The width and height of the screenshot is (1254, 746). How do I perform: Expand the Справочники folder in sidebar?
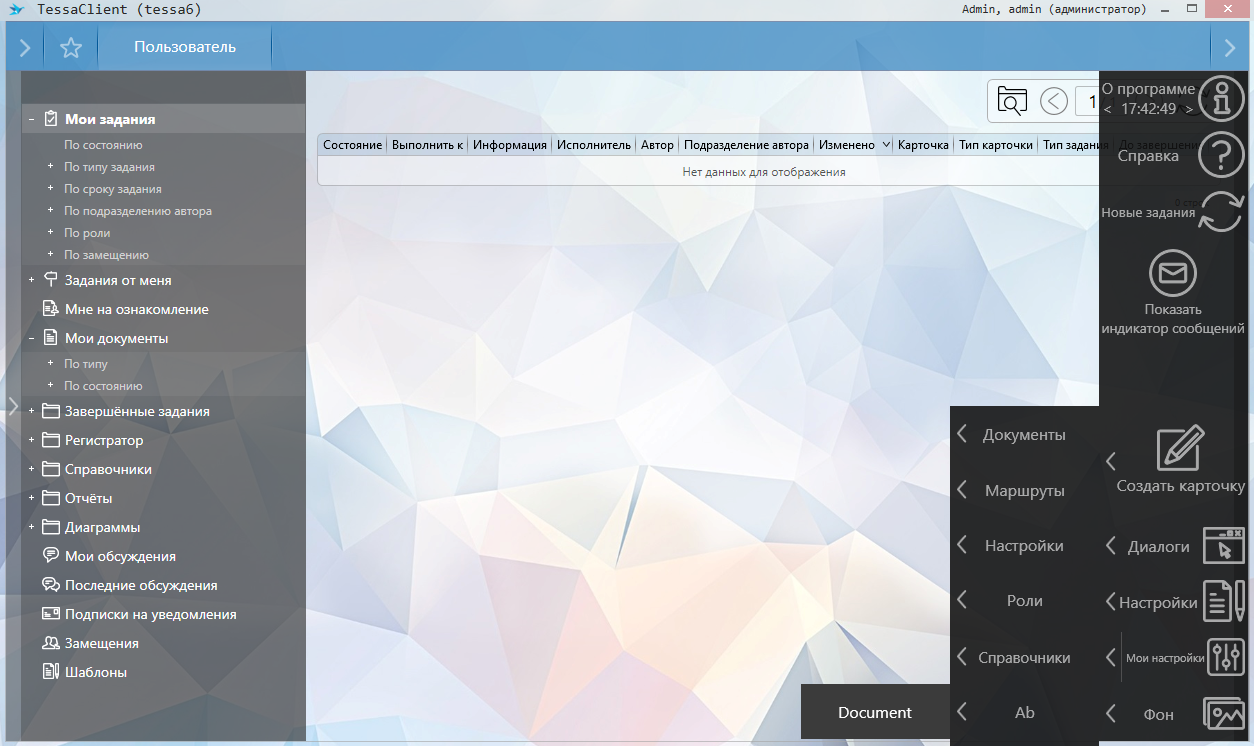[x=32, y=469]
